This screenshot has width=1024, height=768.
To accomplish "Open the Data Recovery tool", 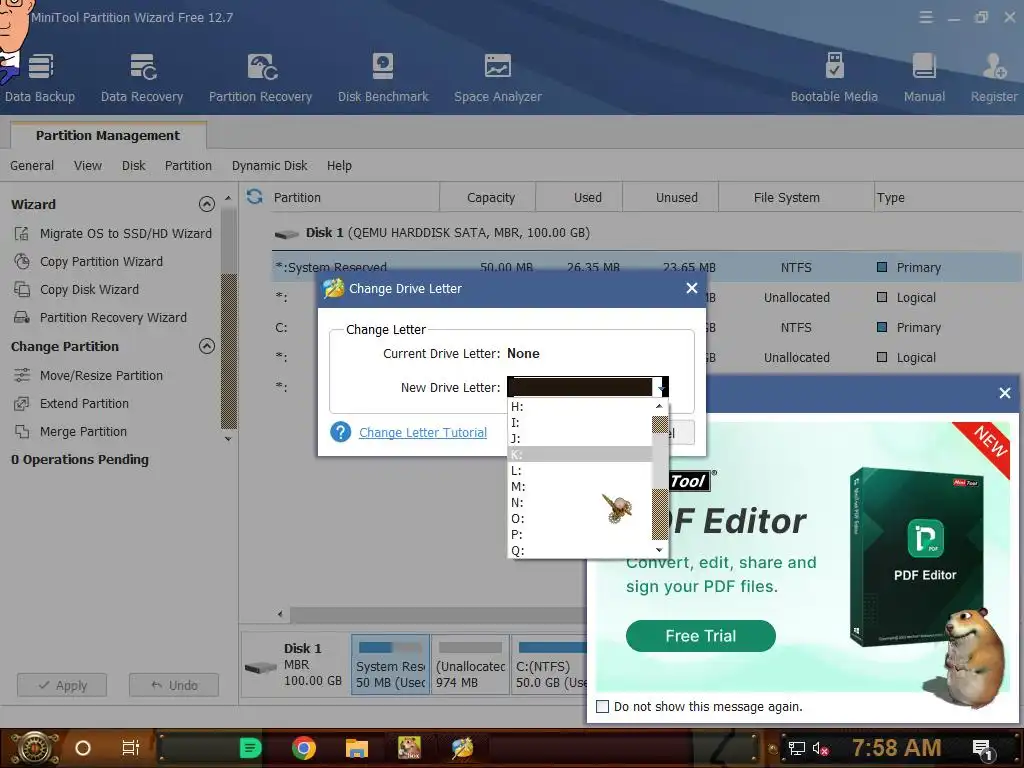I will click(142, 78).
